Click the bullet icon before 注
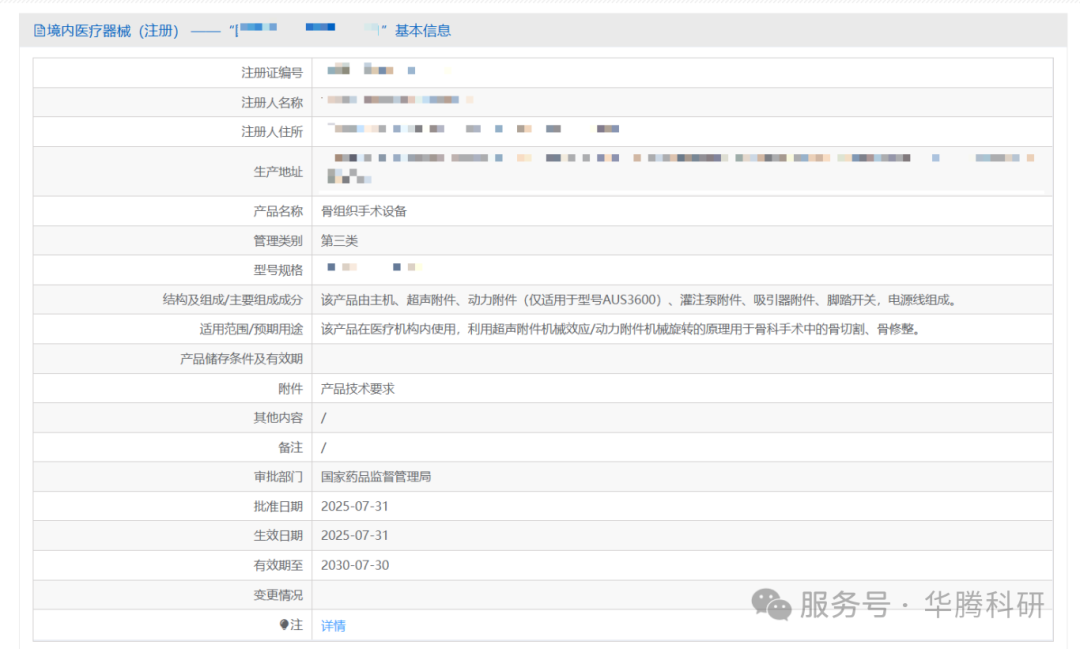This screenshot has width=1080, height=649. 284,625
